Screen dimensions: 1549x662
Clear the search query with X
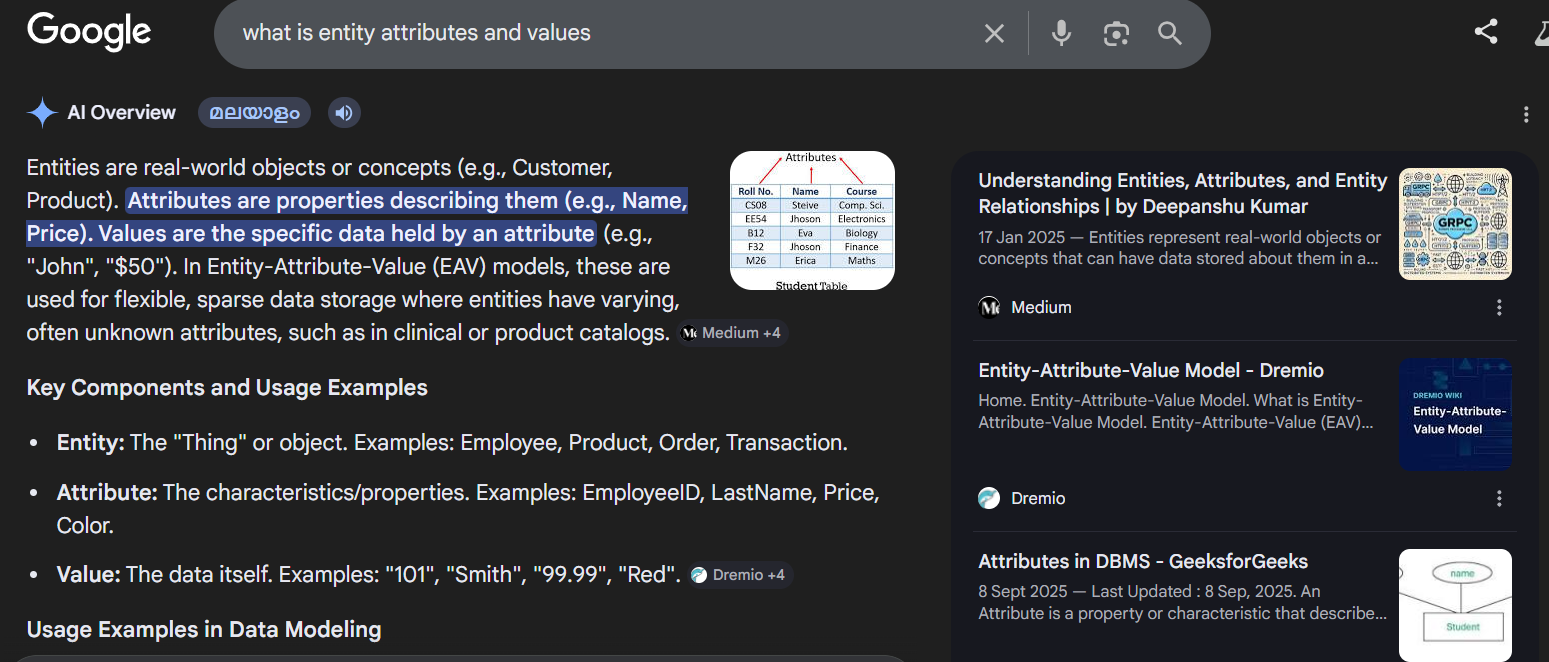tap(994, 34)
